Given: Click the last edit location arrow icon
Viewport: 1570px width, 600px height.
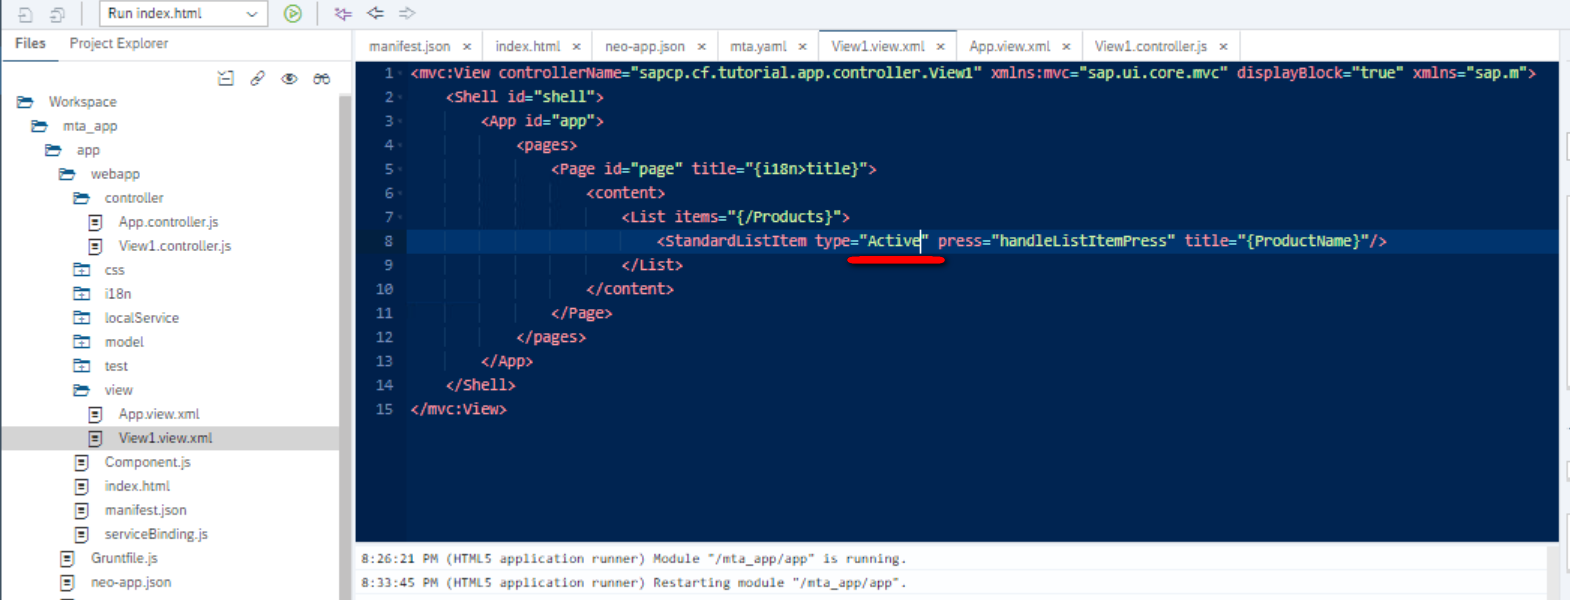Looking at the screenshot, I should coord(343,13).
